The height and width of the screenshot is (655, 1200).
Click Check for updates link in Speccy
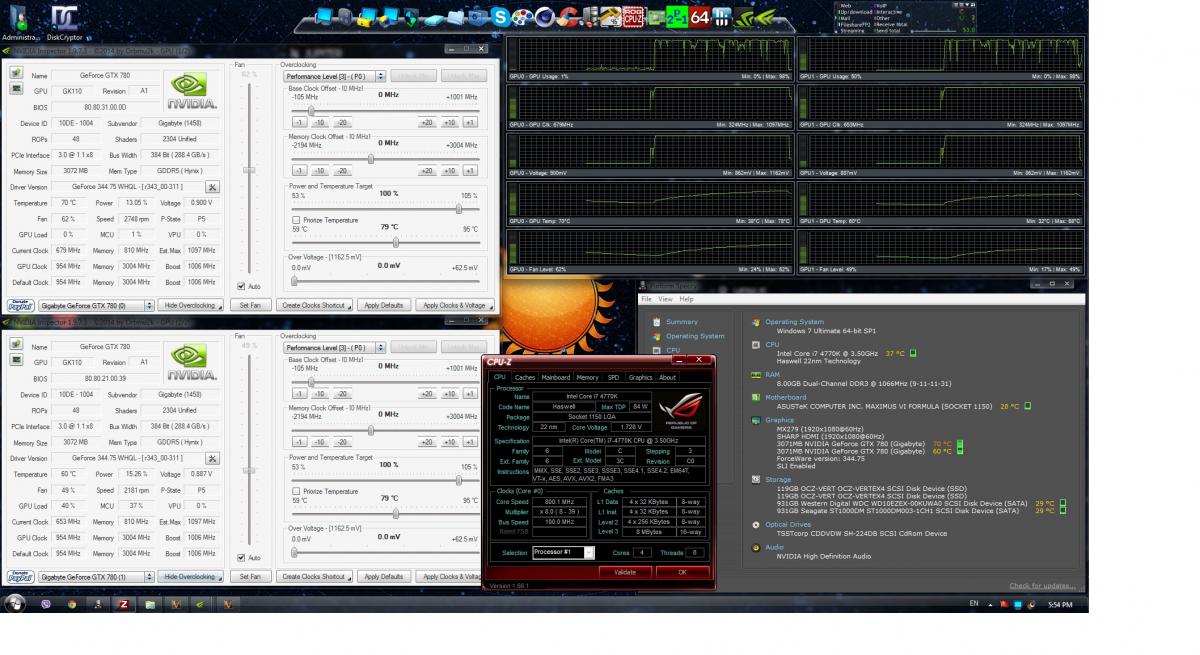(x=1042, y=585)
